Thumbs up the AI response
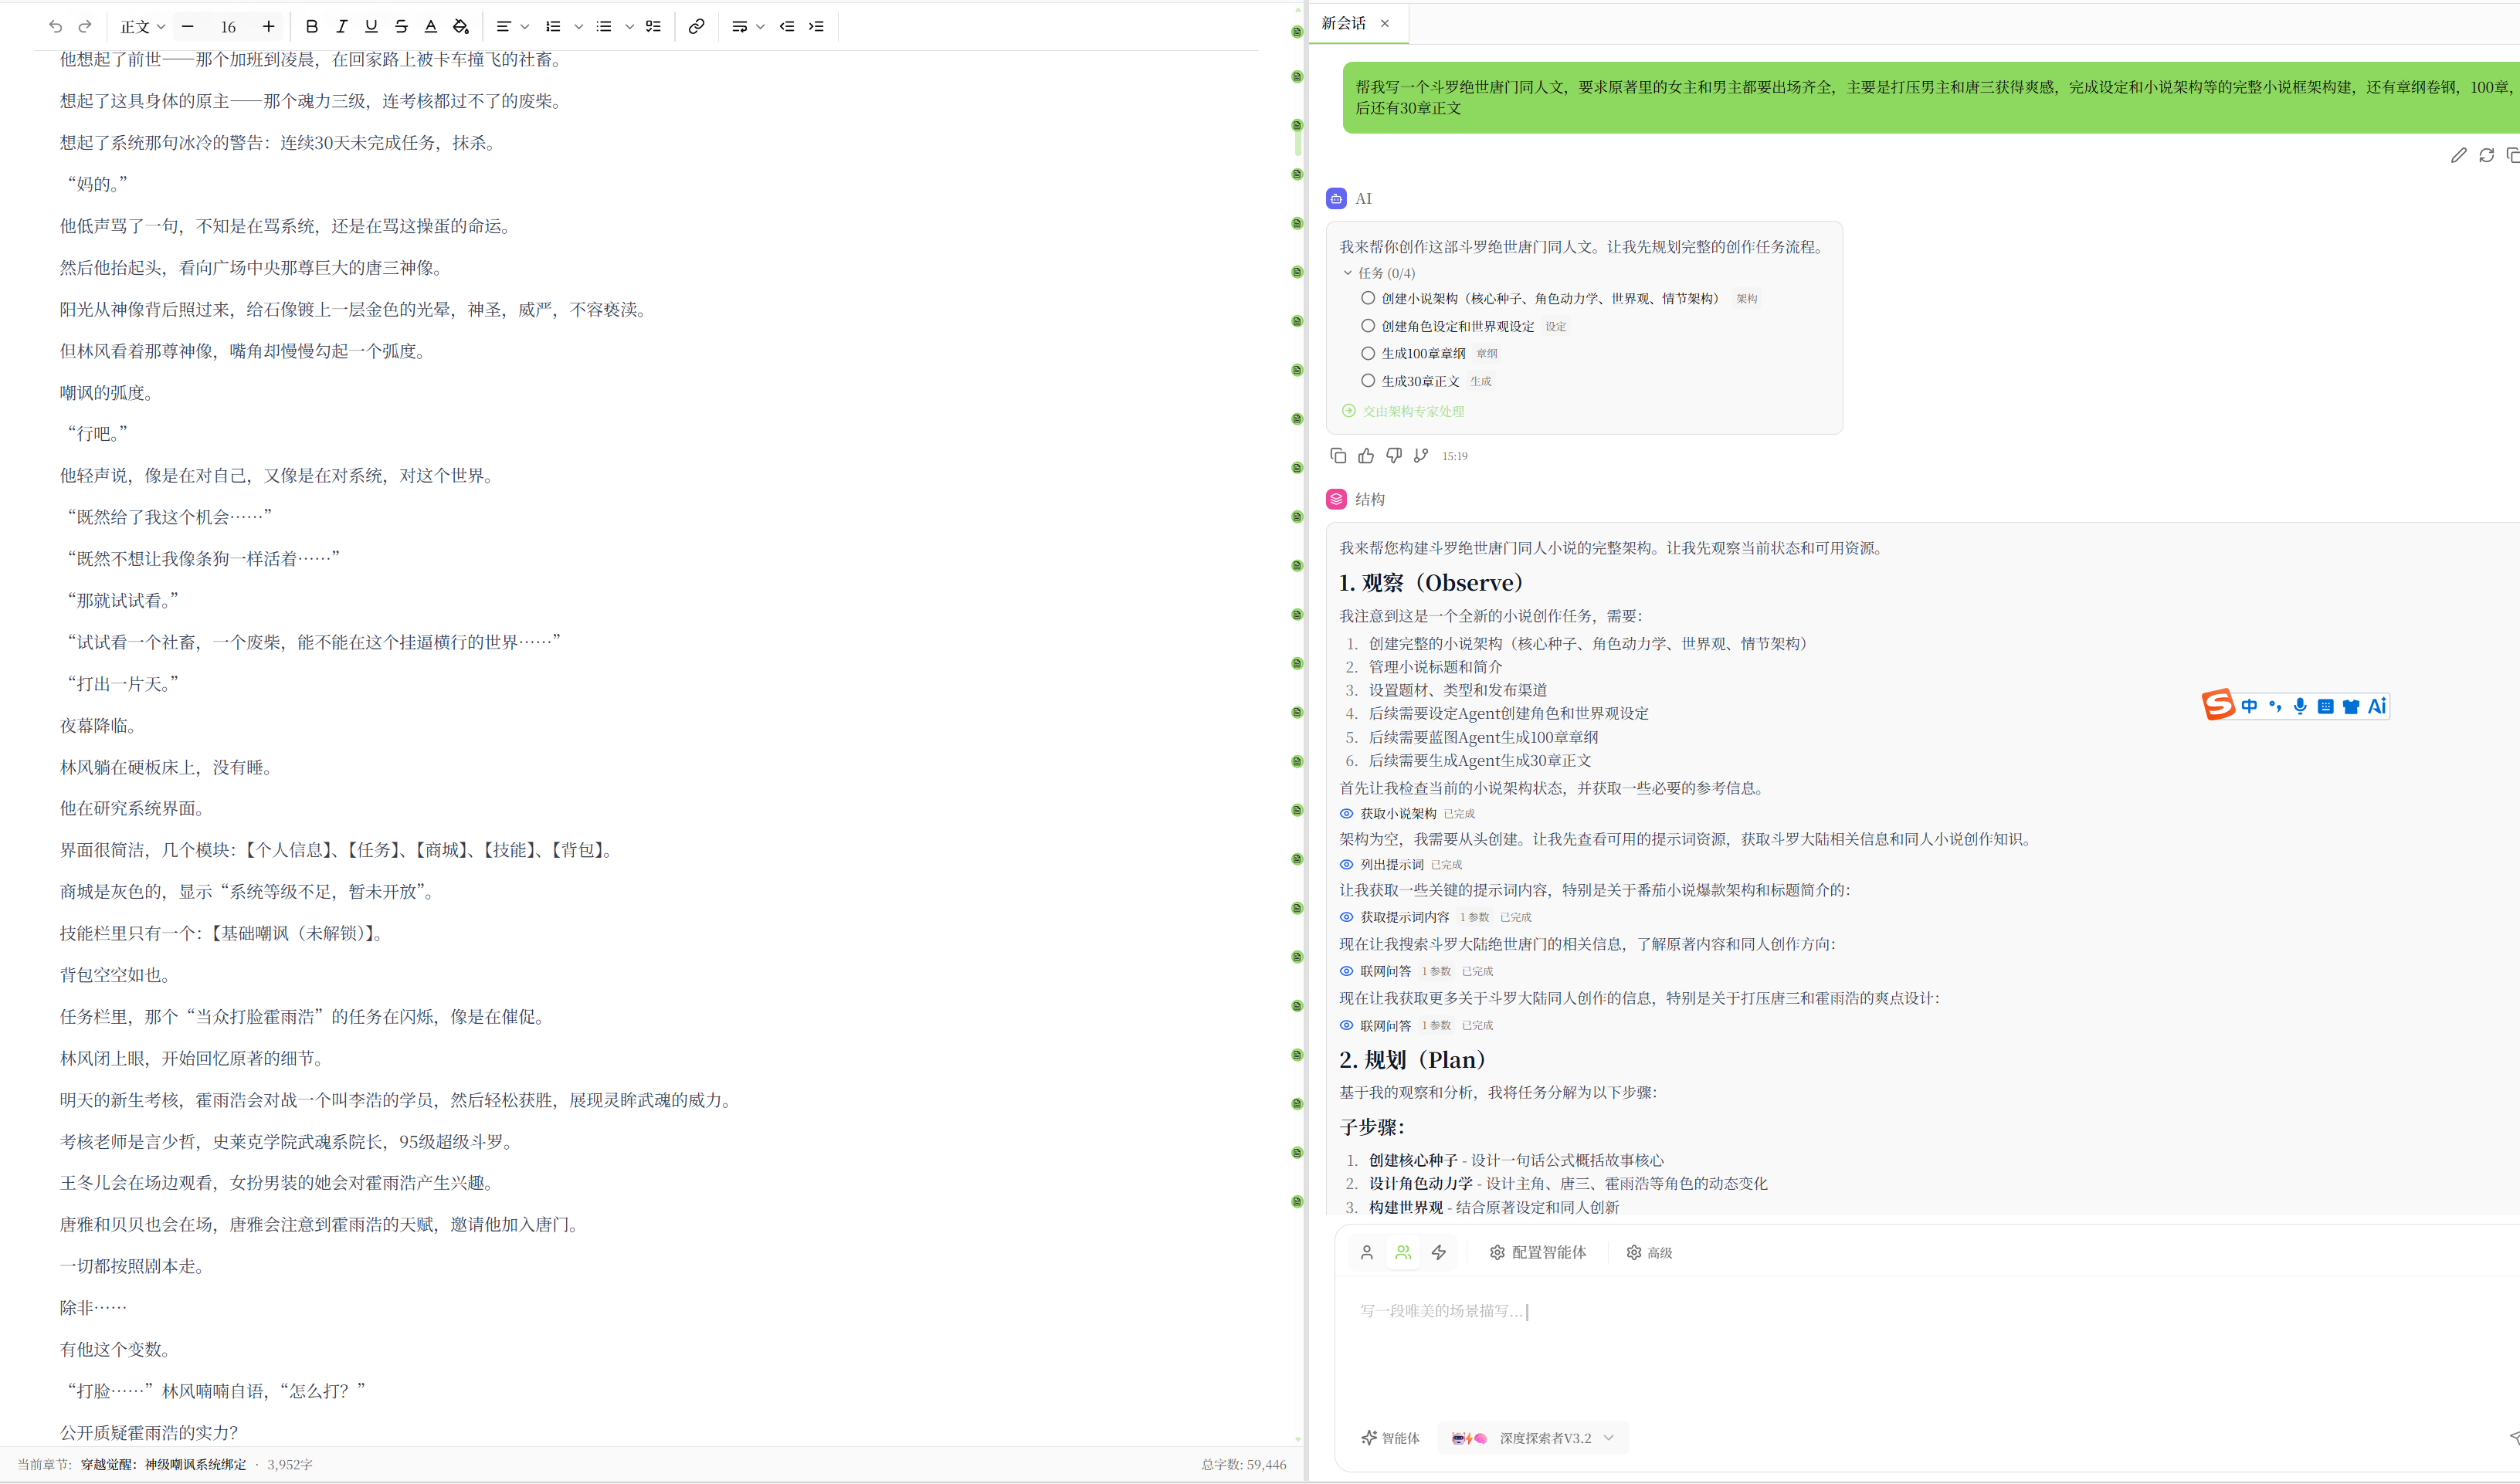Screen dimensions: 2520x1484 1366,456
